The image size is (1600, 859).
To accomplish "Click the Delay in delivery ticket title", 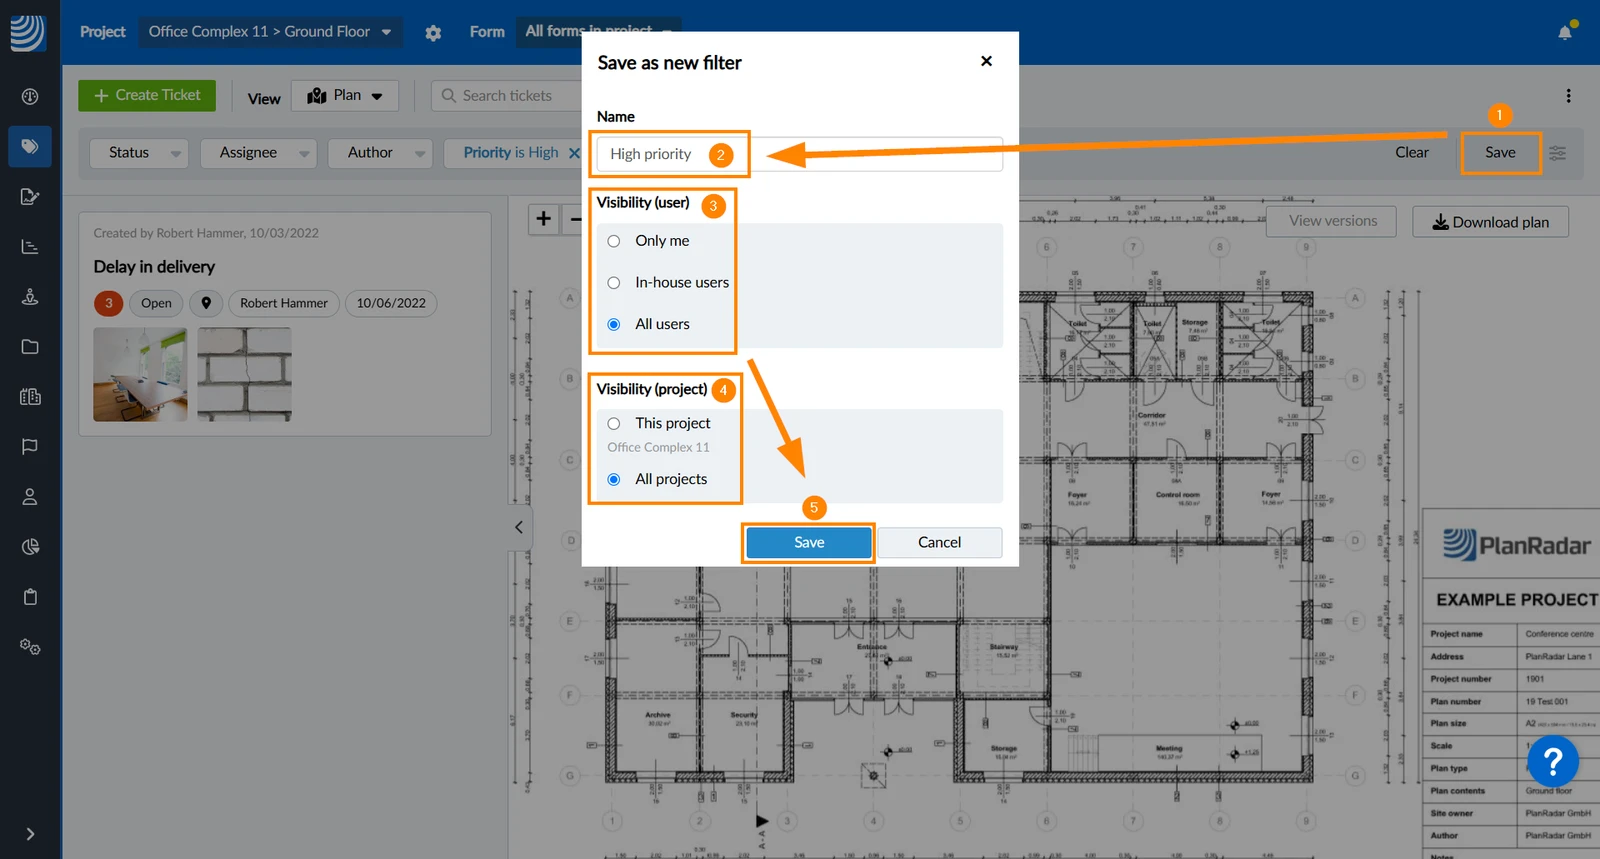I will 154,267.
